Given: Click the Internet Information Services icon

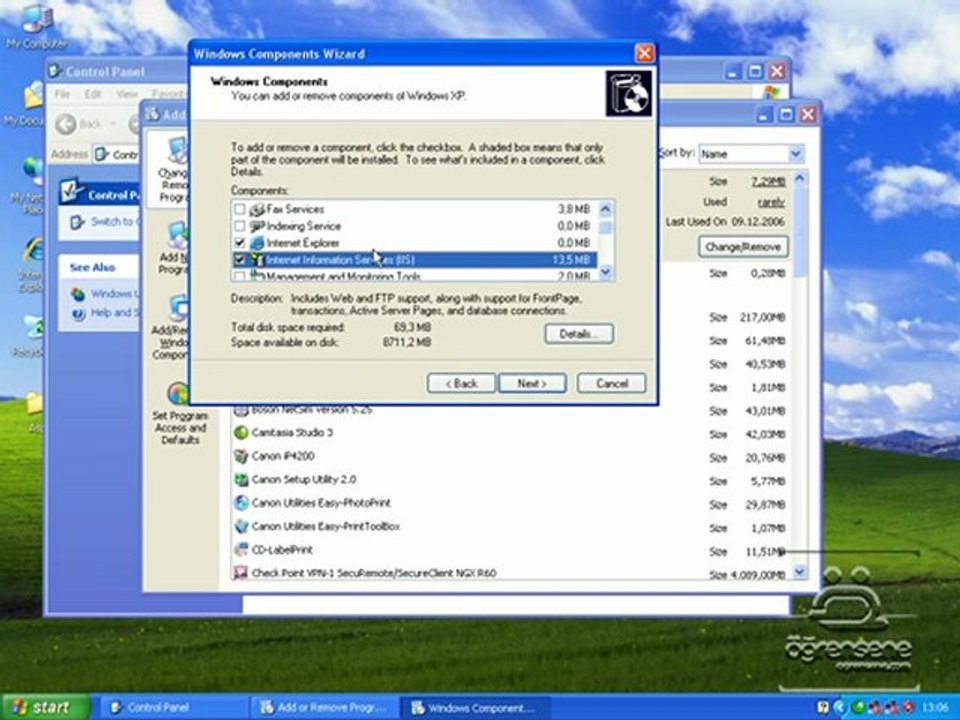Looking at the screenshot, I should click(257, 260).
